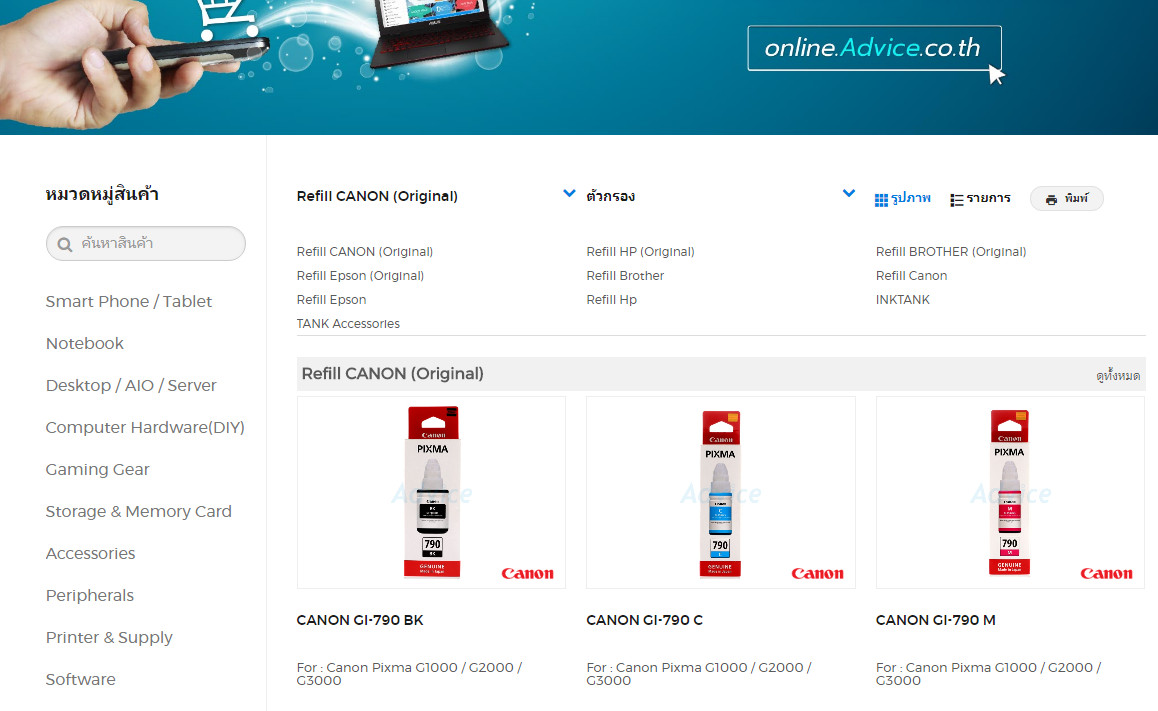Open the Gaming Gear category
The image size is (1158, 711).
tap(97, 470)
